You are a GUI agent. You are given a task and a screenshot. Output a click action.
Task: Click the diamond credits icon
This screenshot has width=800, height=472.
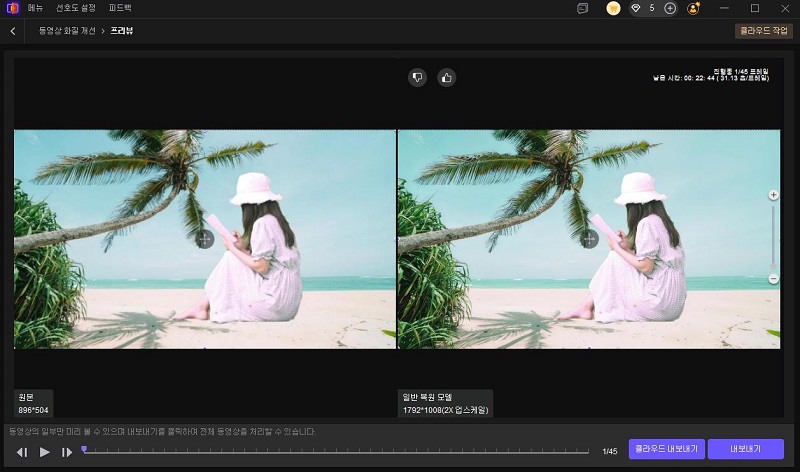pos(637,8)
